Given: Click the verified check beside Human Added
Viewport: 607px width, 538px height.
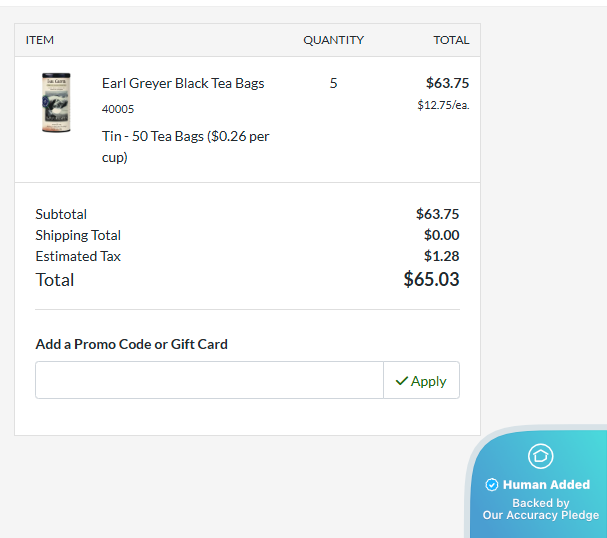Looking at the screenshot, I should click(x=492, y=485).
